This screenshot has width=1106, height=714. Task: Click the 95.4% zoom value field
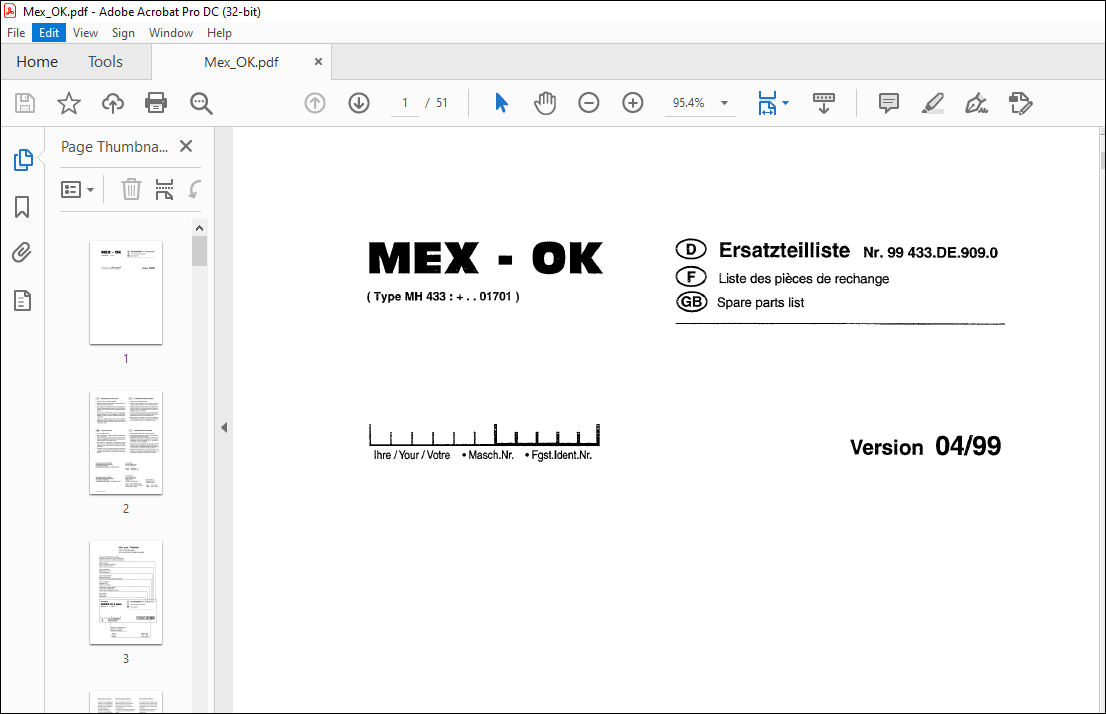pyautogui.click(x=689, y=103)
